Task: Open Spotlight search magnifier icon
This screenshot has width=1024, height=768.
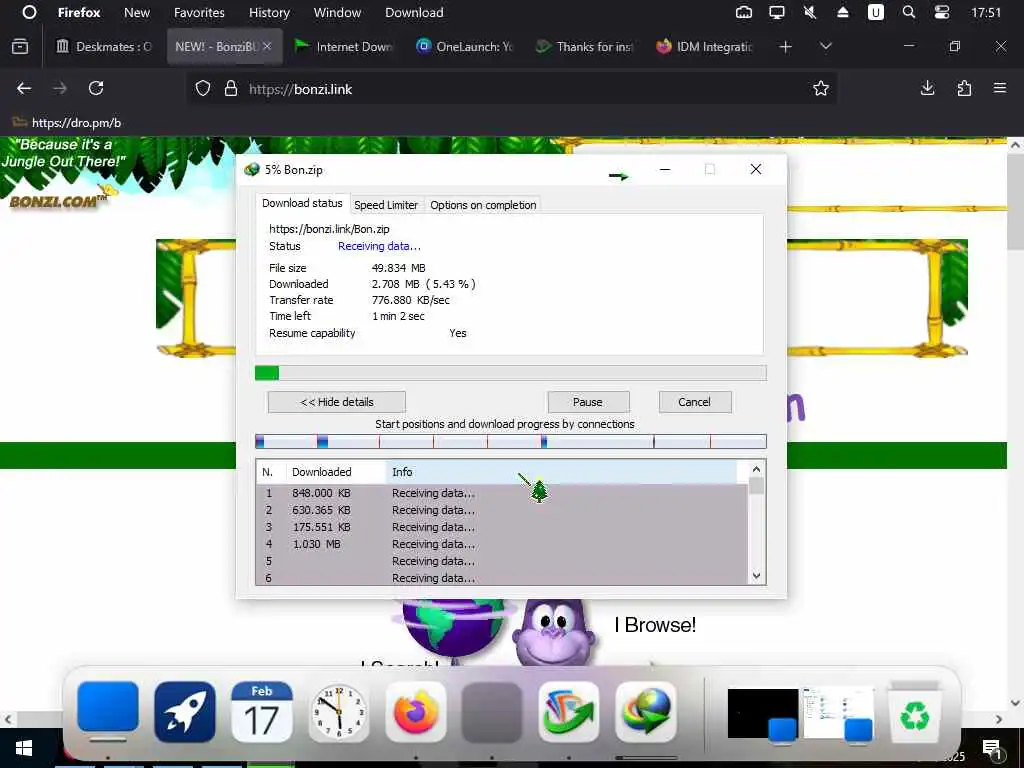Action: click(908, 12)
